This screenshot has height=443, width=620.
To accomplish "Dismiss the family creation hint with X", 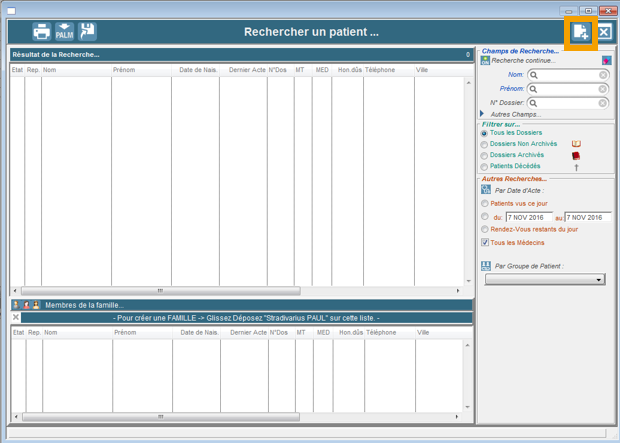I will point(16,317).
